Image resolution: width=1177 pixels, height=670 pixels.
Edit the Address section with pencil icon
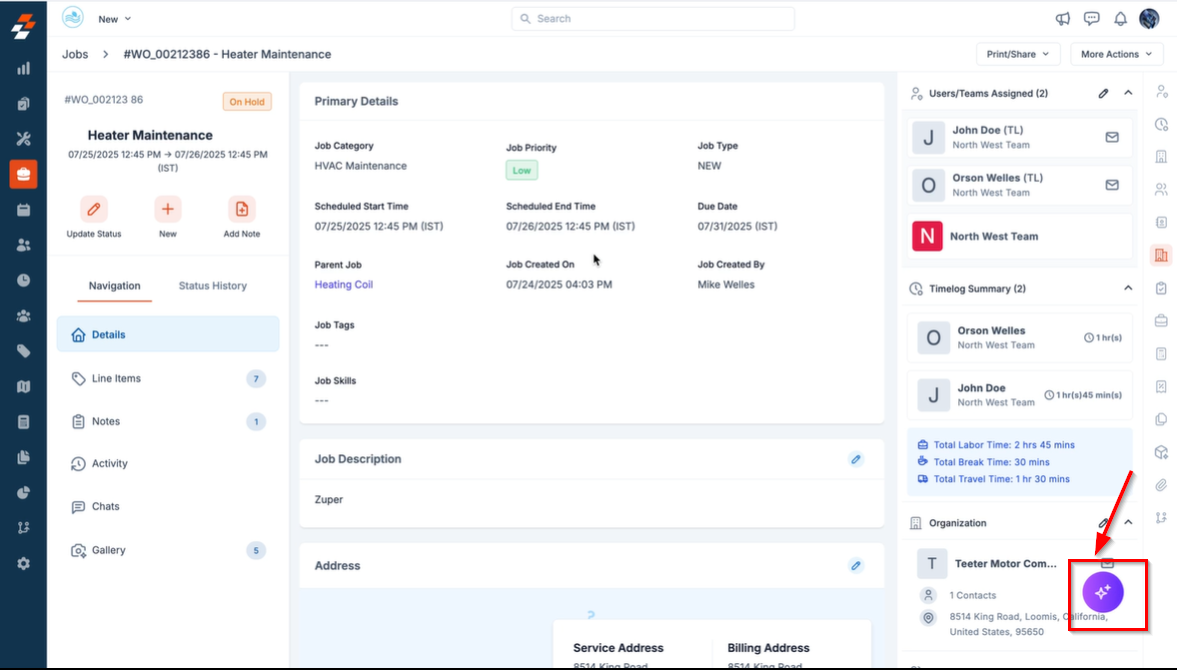856,566
